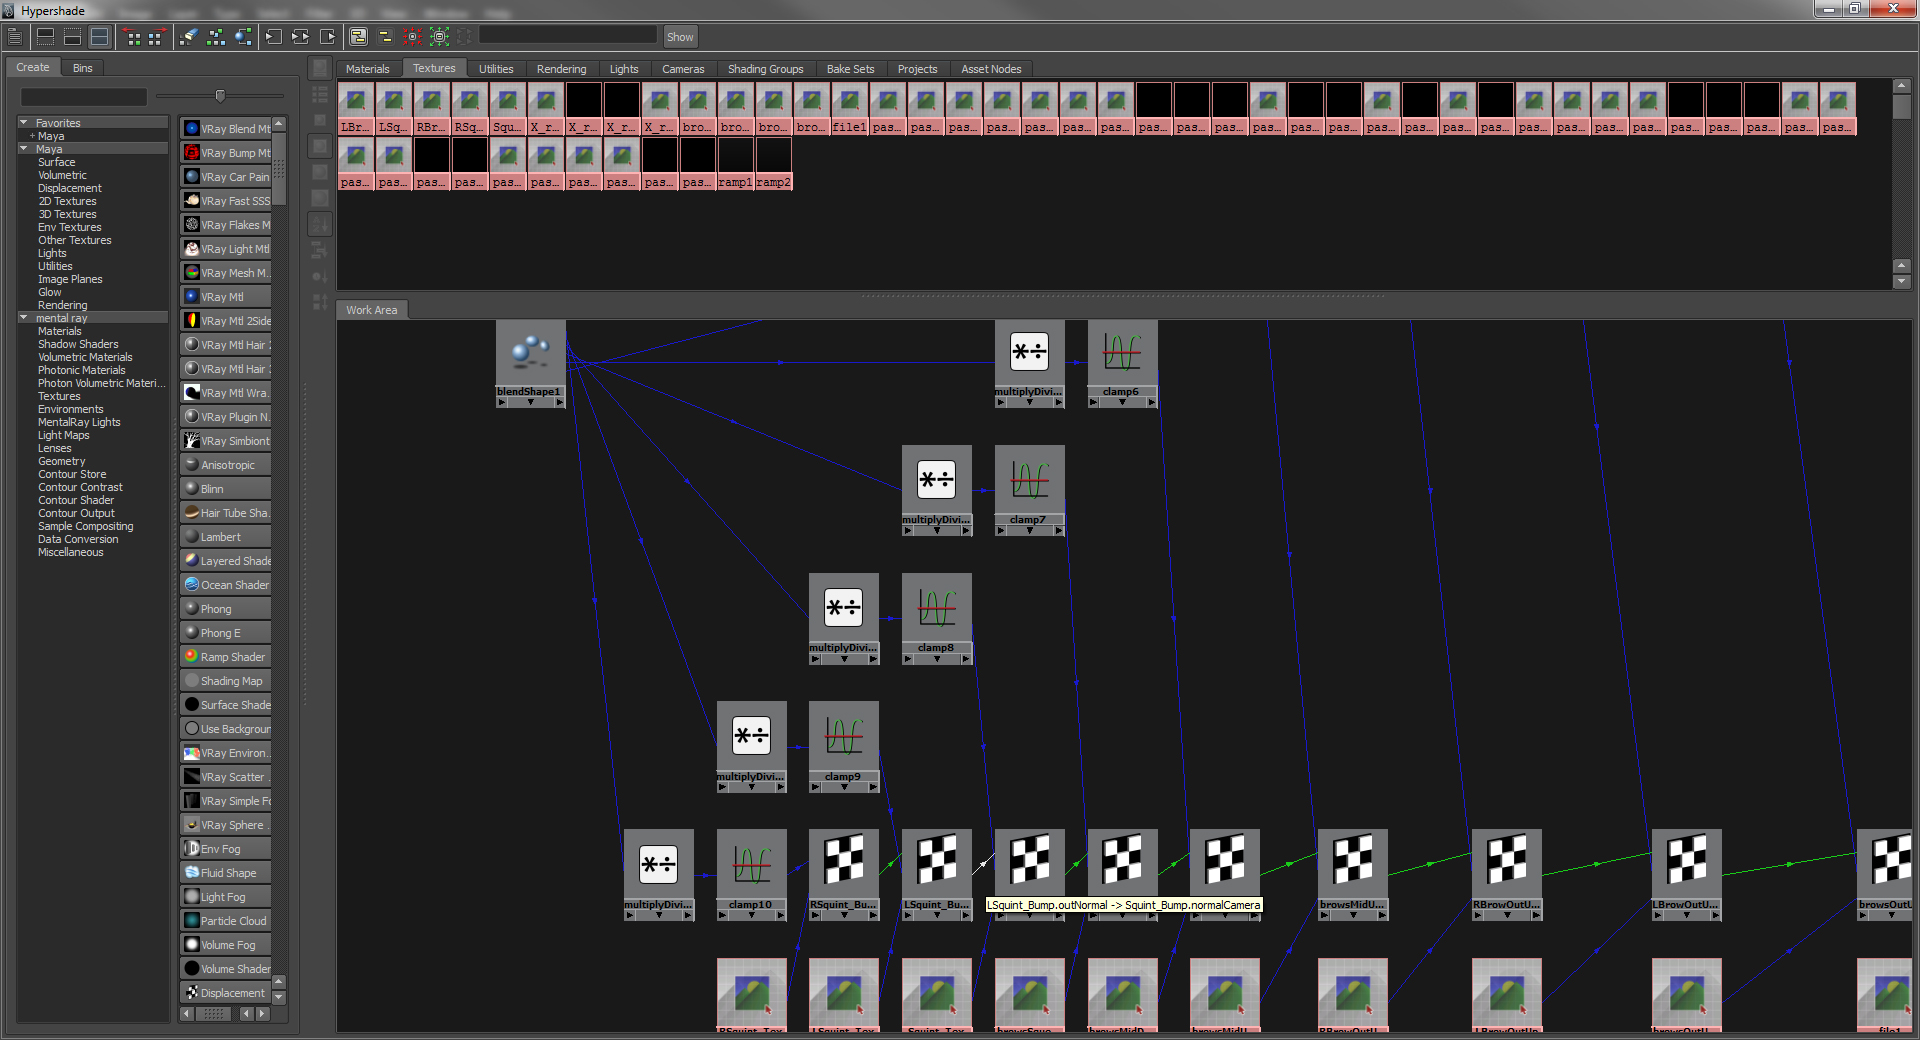Screen dimensions: 1920x1040
Task: Click the Input Connections toolbar icon
Action: pos(273,37)
